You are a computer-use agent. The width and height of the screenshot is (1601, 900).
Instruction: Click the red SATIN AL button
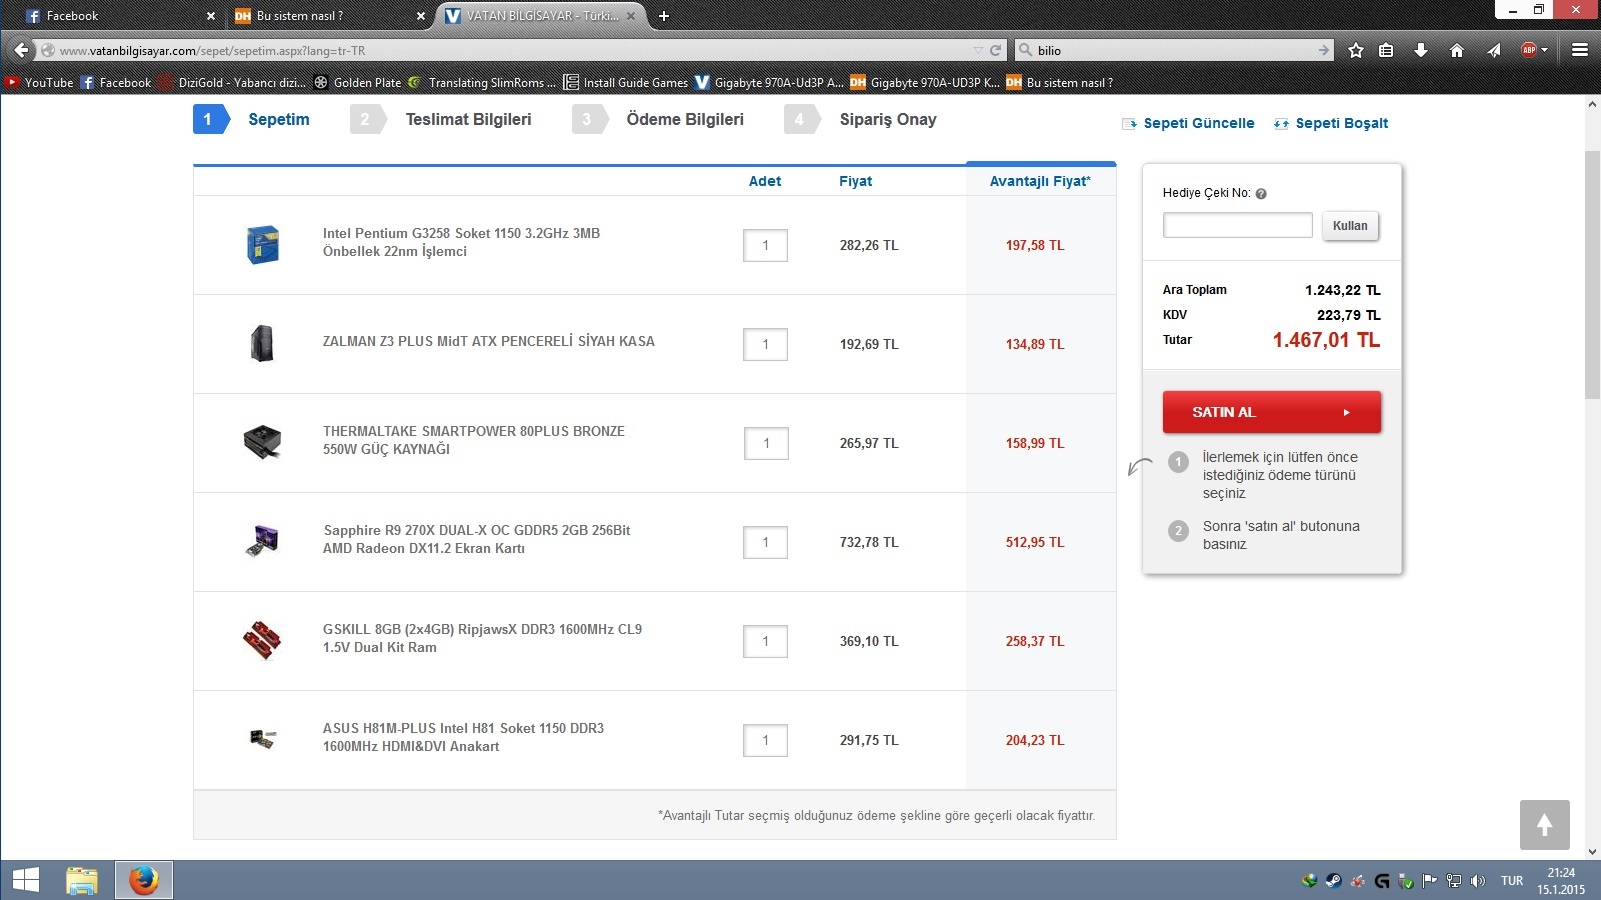[x=1271, y=412]
